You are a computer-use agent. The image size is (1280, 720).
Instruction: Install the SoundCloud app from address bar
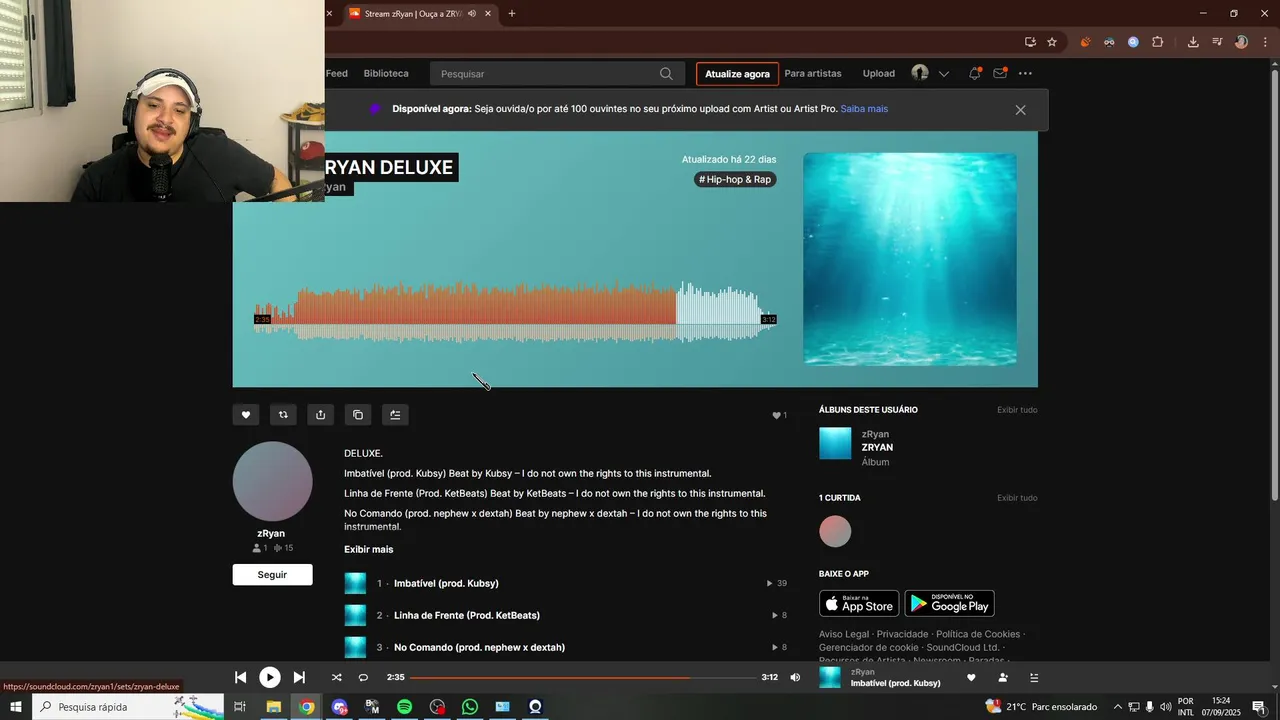[1030, 42]
